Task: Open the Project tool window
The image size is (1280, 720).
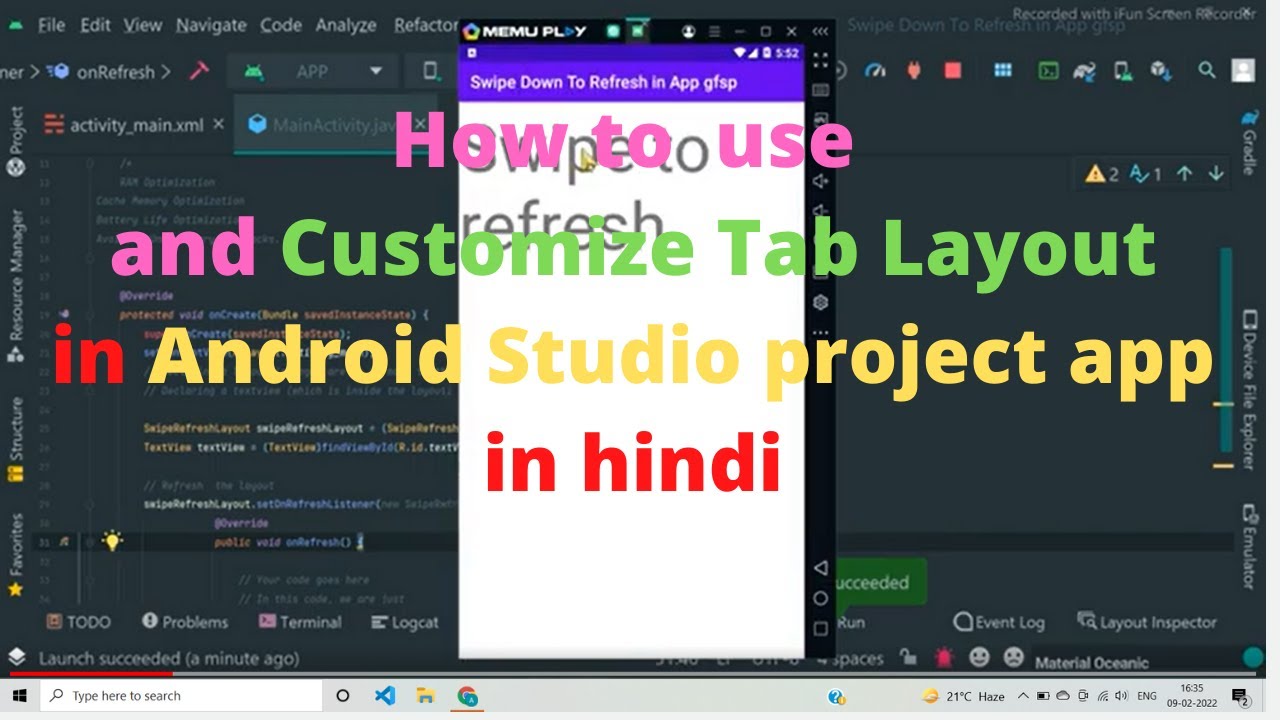Action: tap(15, 141)
